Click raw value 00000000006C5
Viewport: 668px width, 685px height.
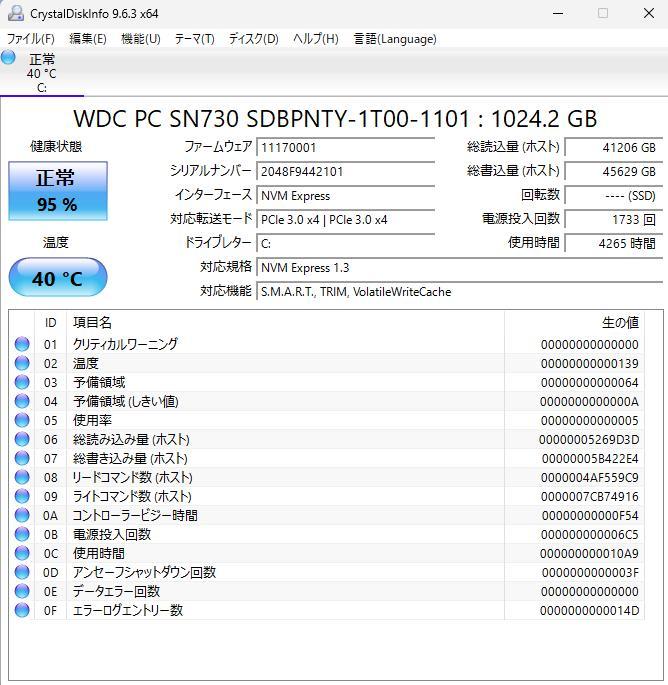589,535
